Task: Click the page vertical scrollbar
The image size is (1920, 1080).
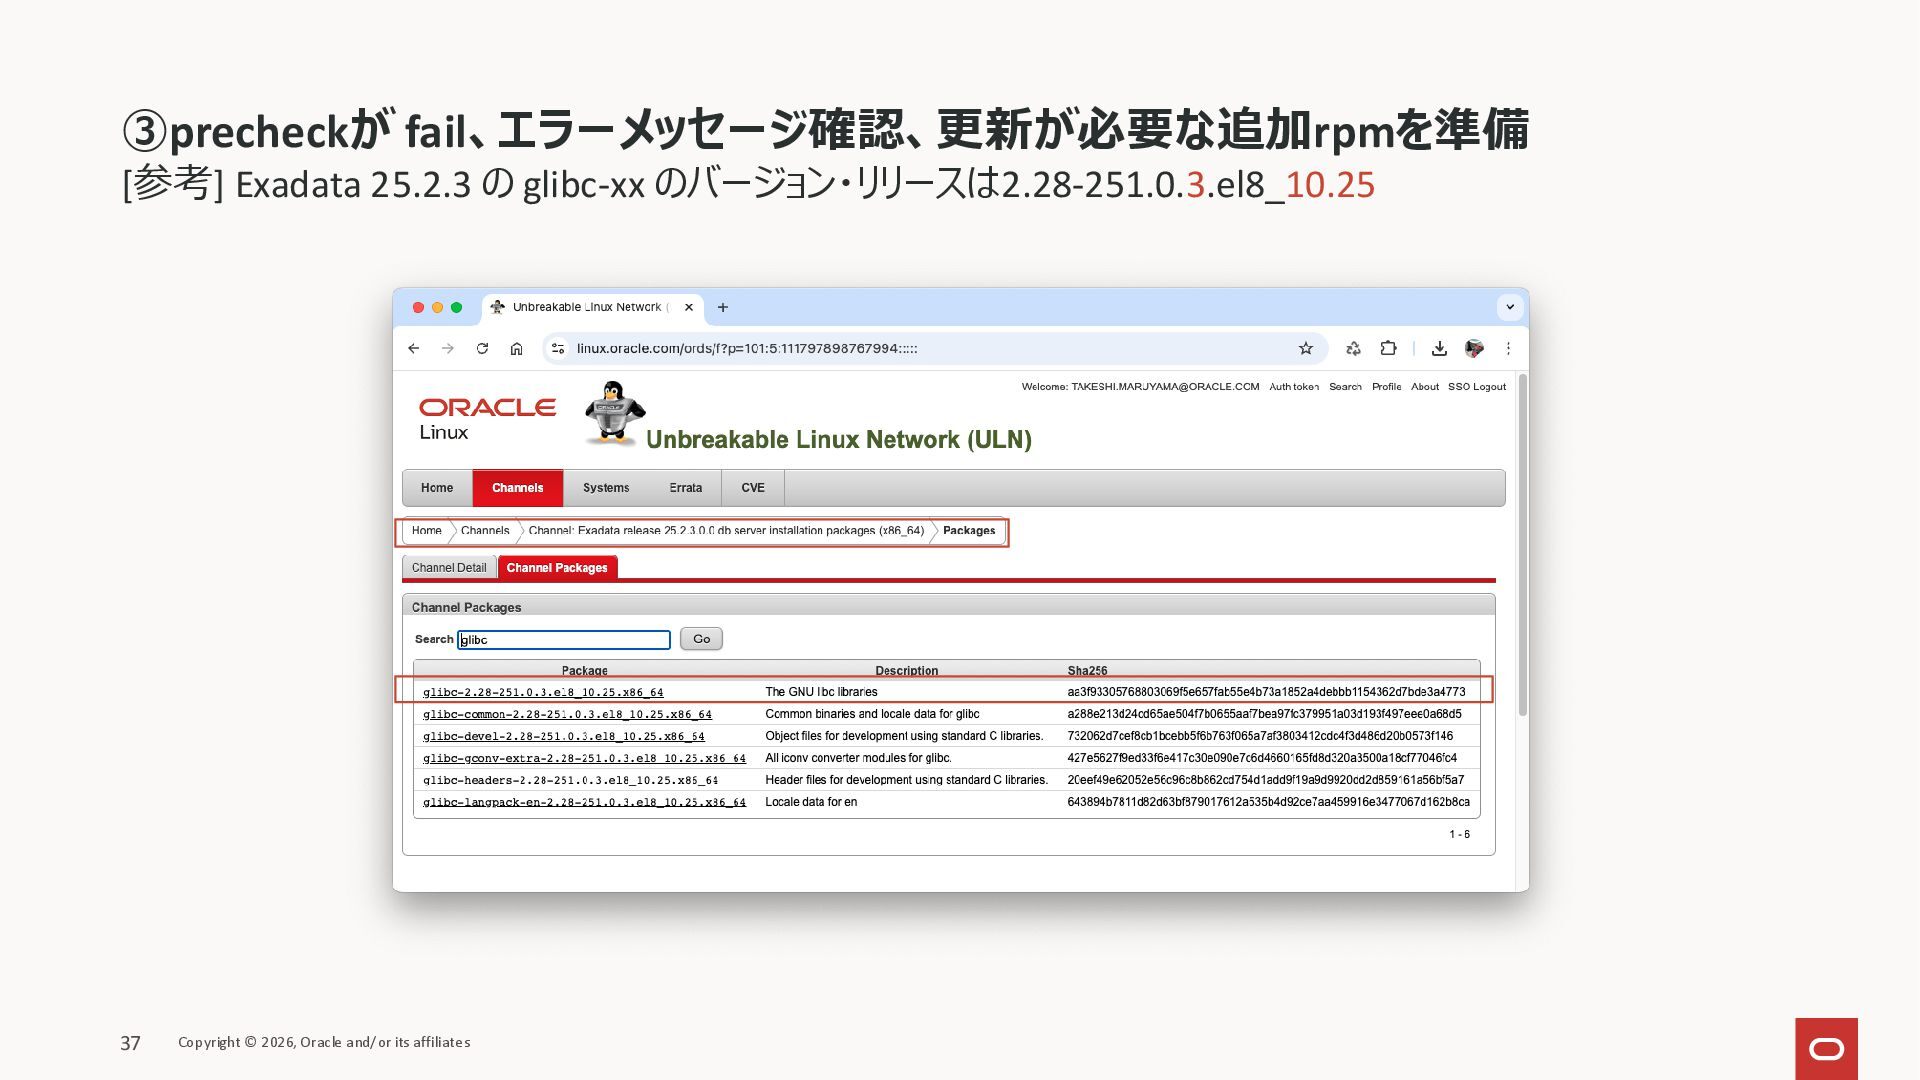Action: [x=1522, y=545]
